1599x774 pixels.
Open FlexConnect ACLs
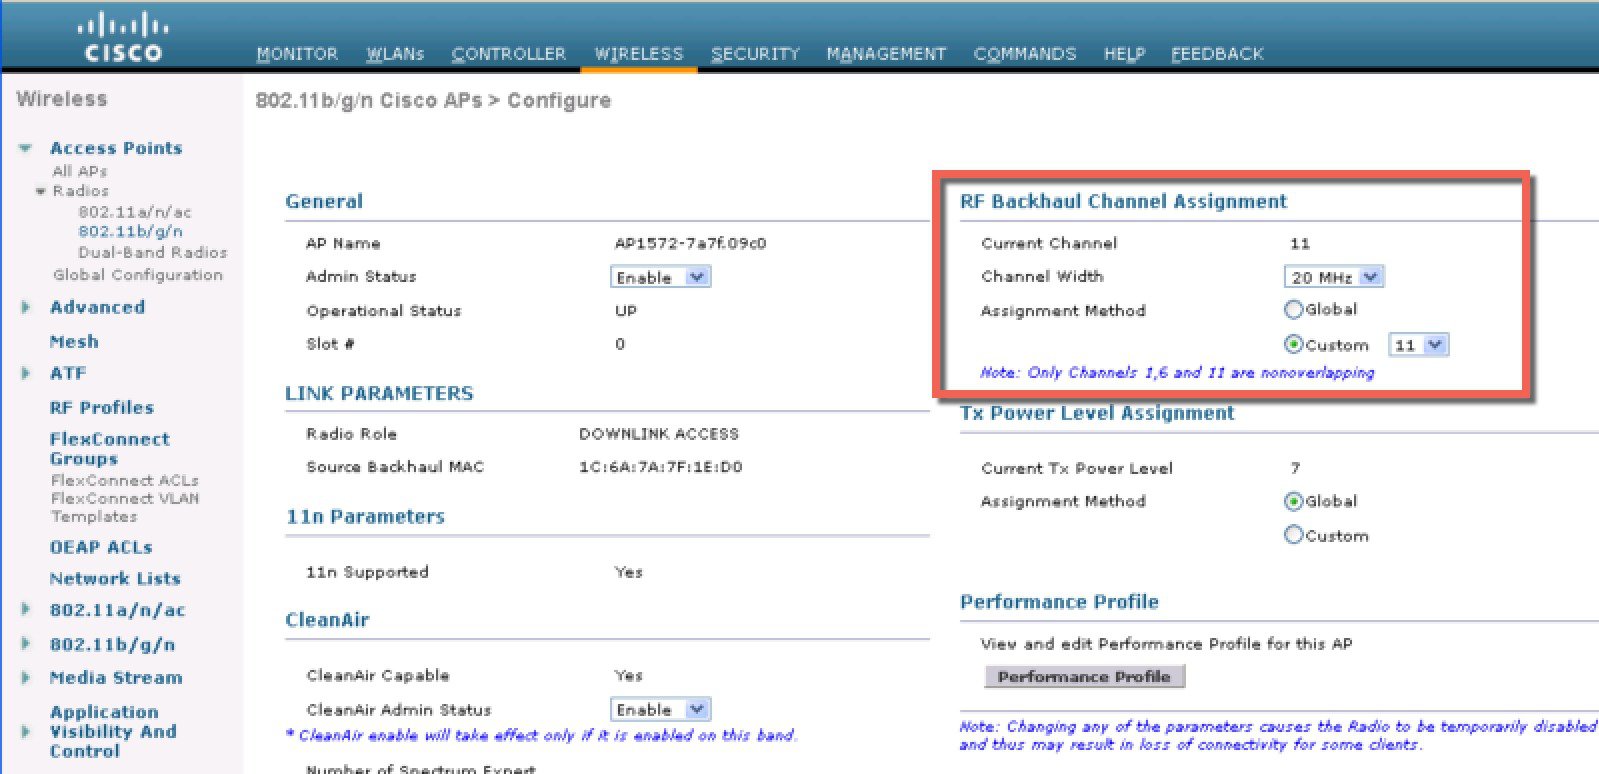pyautogui.click(x=125, y=480)
